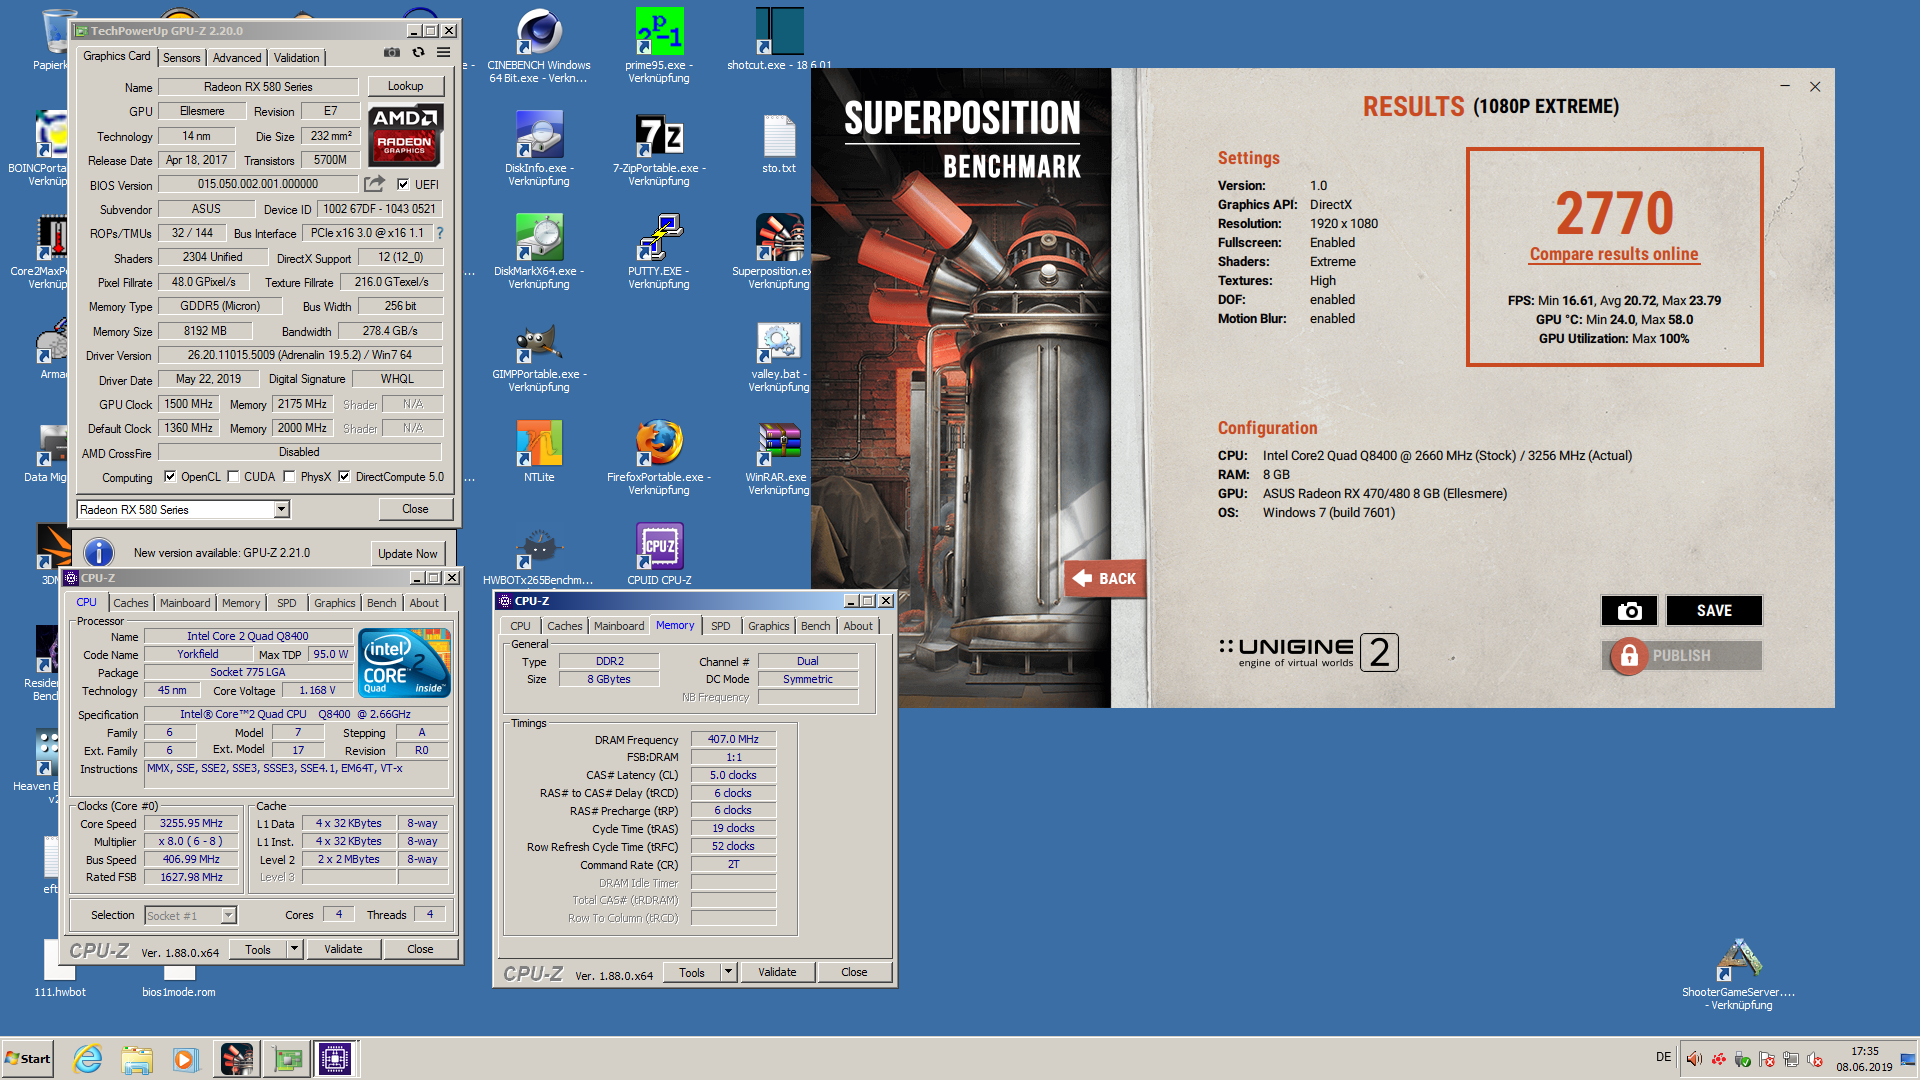Image resolution: width=1920 pixels, height=1080 pixels.
Task: Expand Tools dropdown arrow in left CPU-Z window
Action: [x=294, y=949]
